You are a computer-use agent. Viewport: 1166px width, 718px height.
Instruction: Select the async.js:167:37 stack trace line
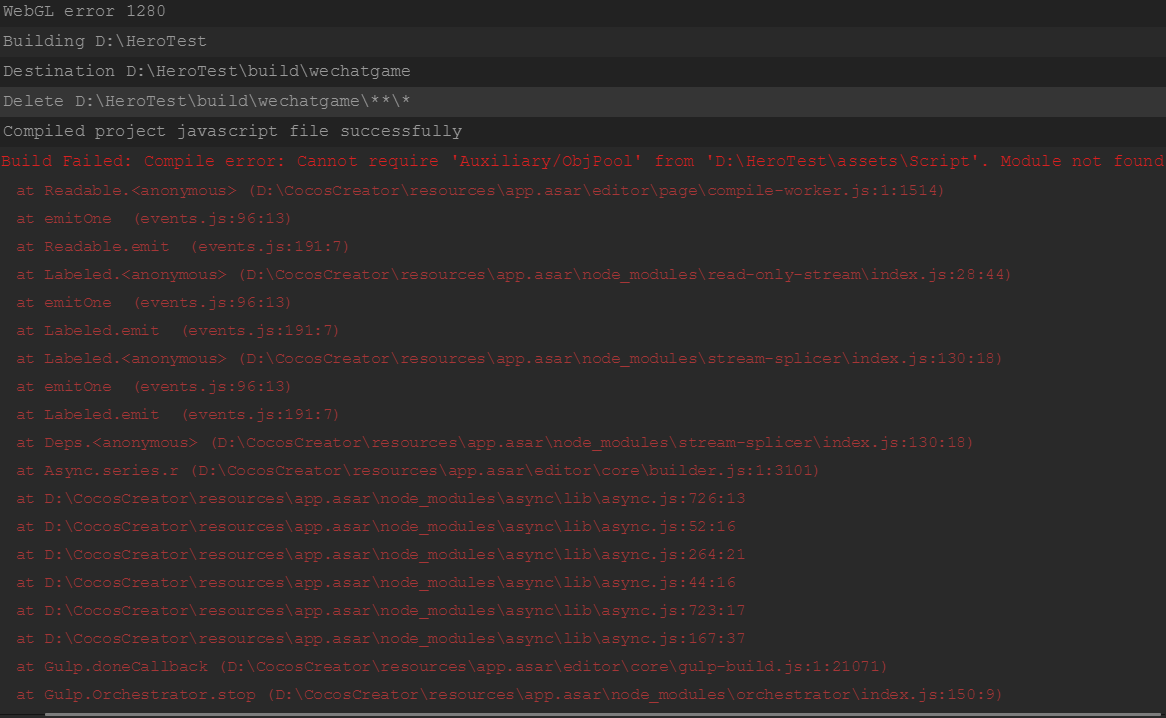(380, 638)
